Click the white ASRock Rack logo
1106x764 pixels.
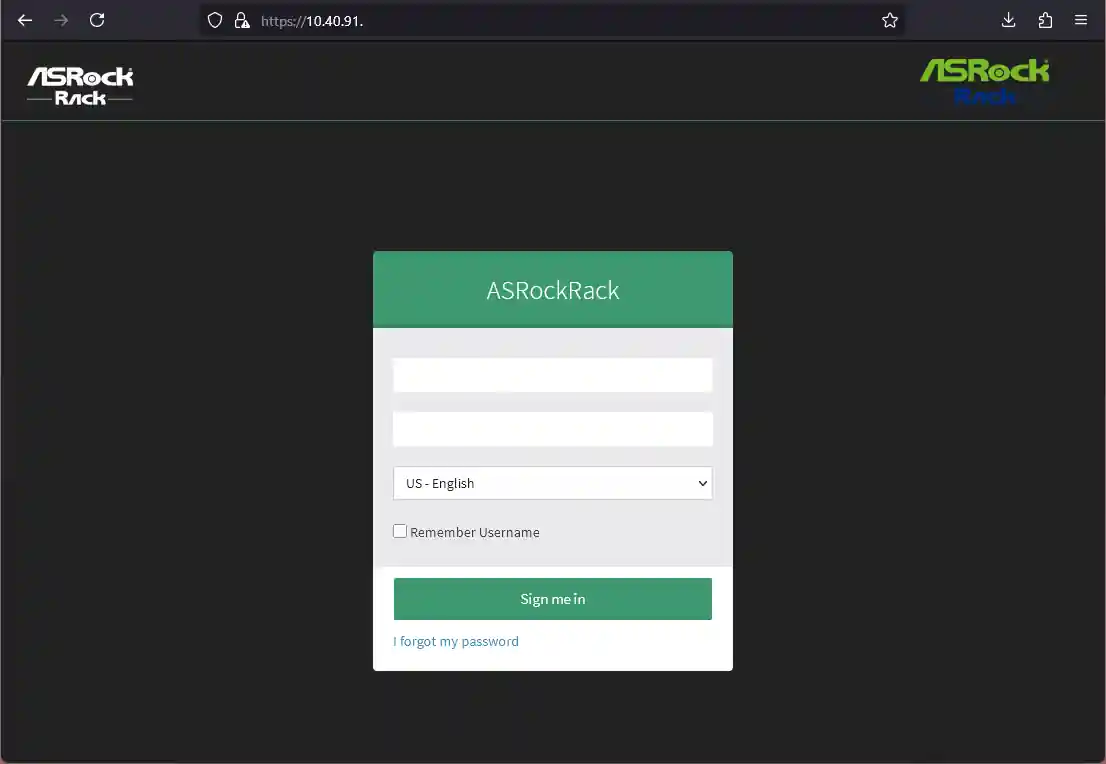point(80,86)
